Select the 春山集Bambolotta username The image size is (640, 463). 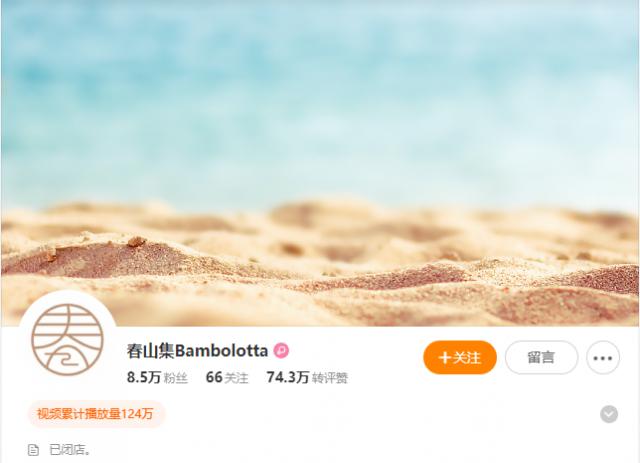pos(197,351)
